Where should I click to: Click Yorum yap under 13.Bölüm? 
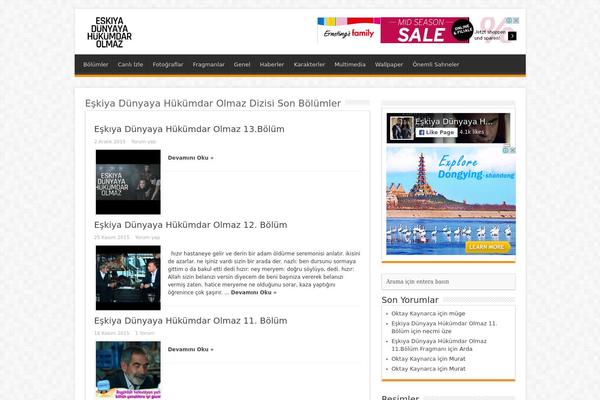pos(144,142)
